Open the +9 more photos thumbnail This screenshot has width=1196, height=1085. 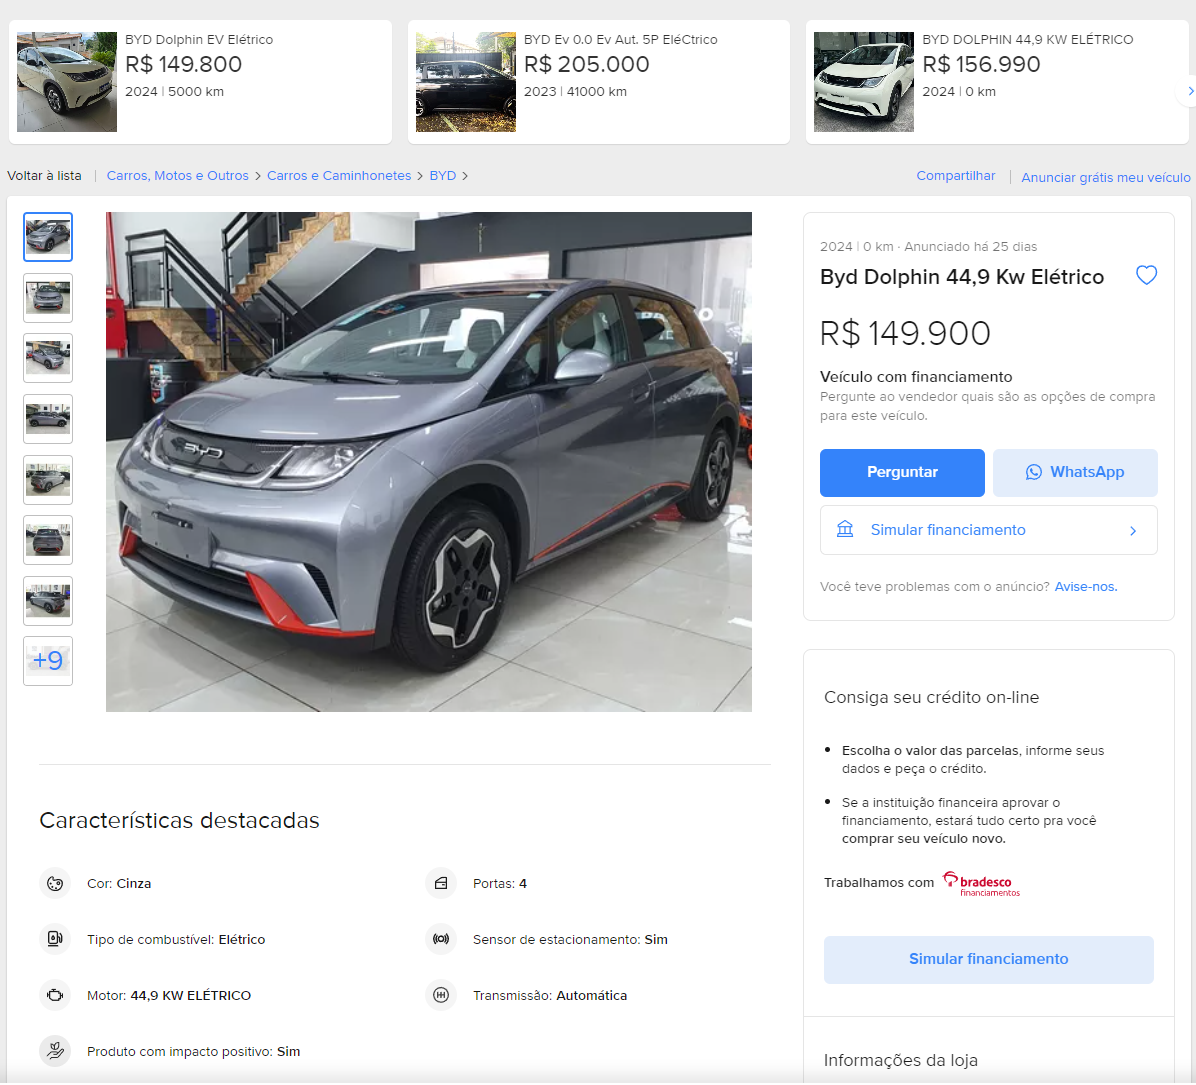(48, 661)
